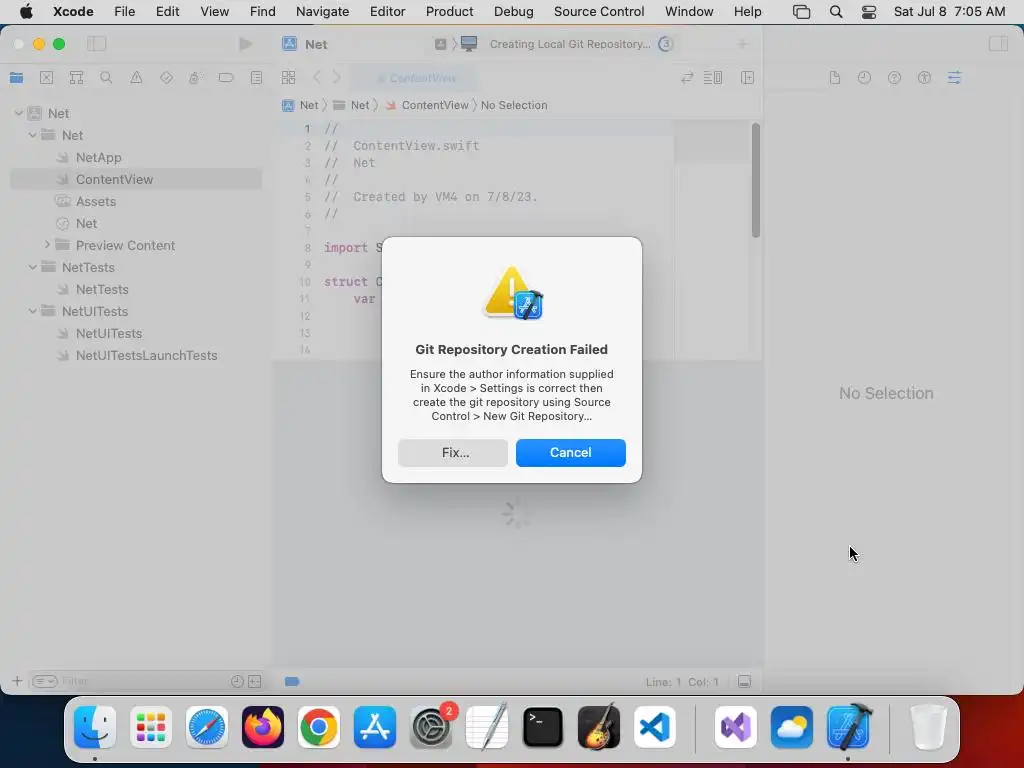Open the Quick Help inspector icon
Viewport: 1024px width, 768px height.
coord(894,78)
